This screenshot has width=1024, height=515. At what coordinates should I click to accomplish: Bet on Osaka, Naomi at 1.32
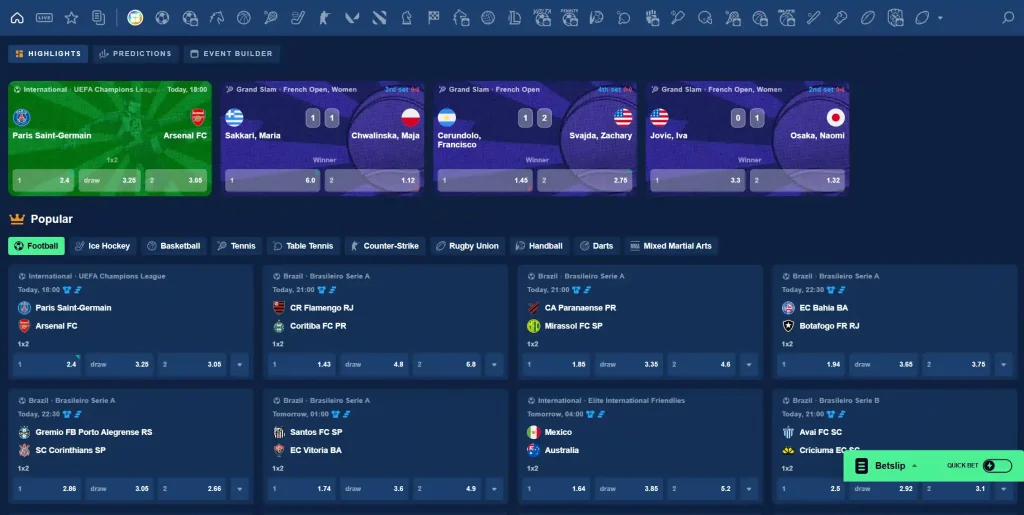click(x=797, y=180)
